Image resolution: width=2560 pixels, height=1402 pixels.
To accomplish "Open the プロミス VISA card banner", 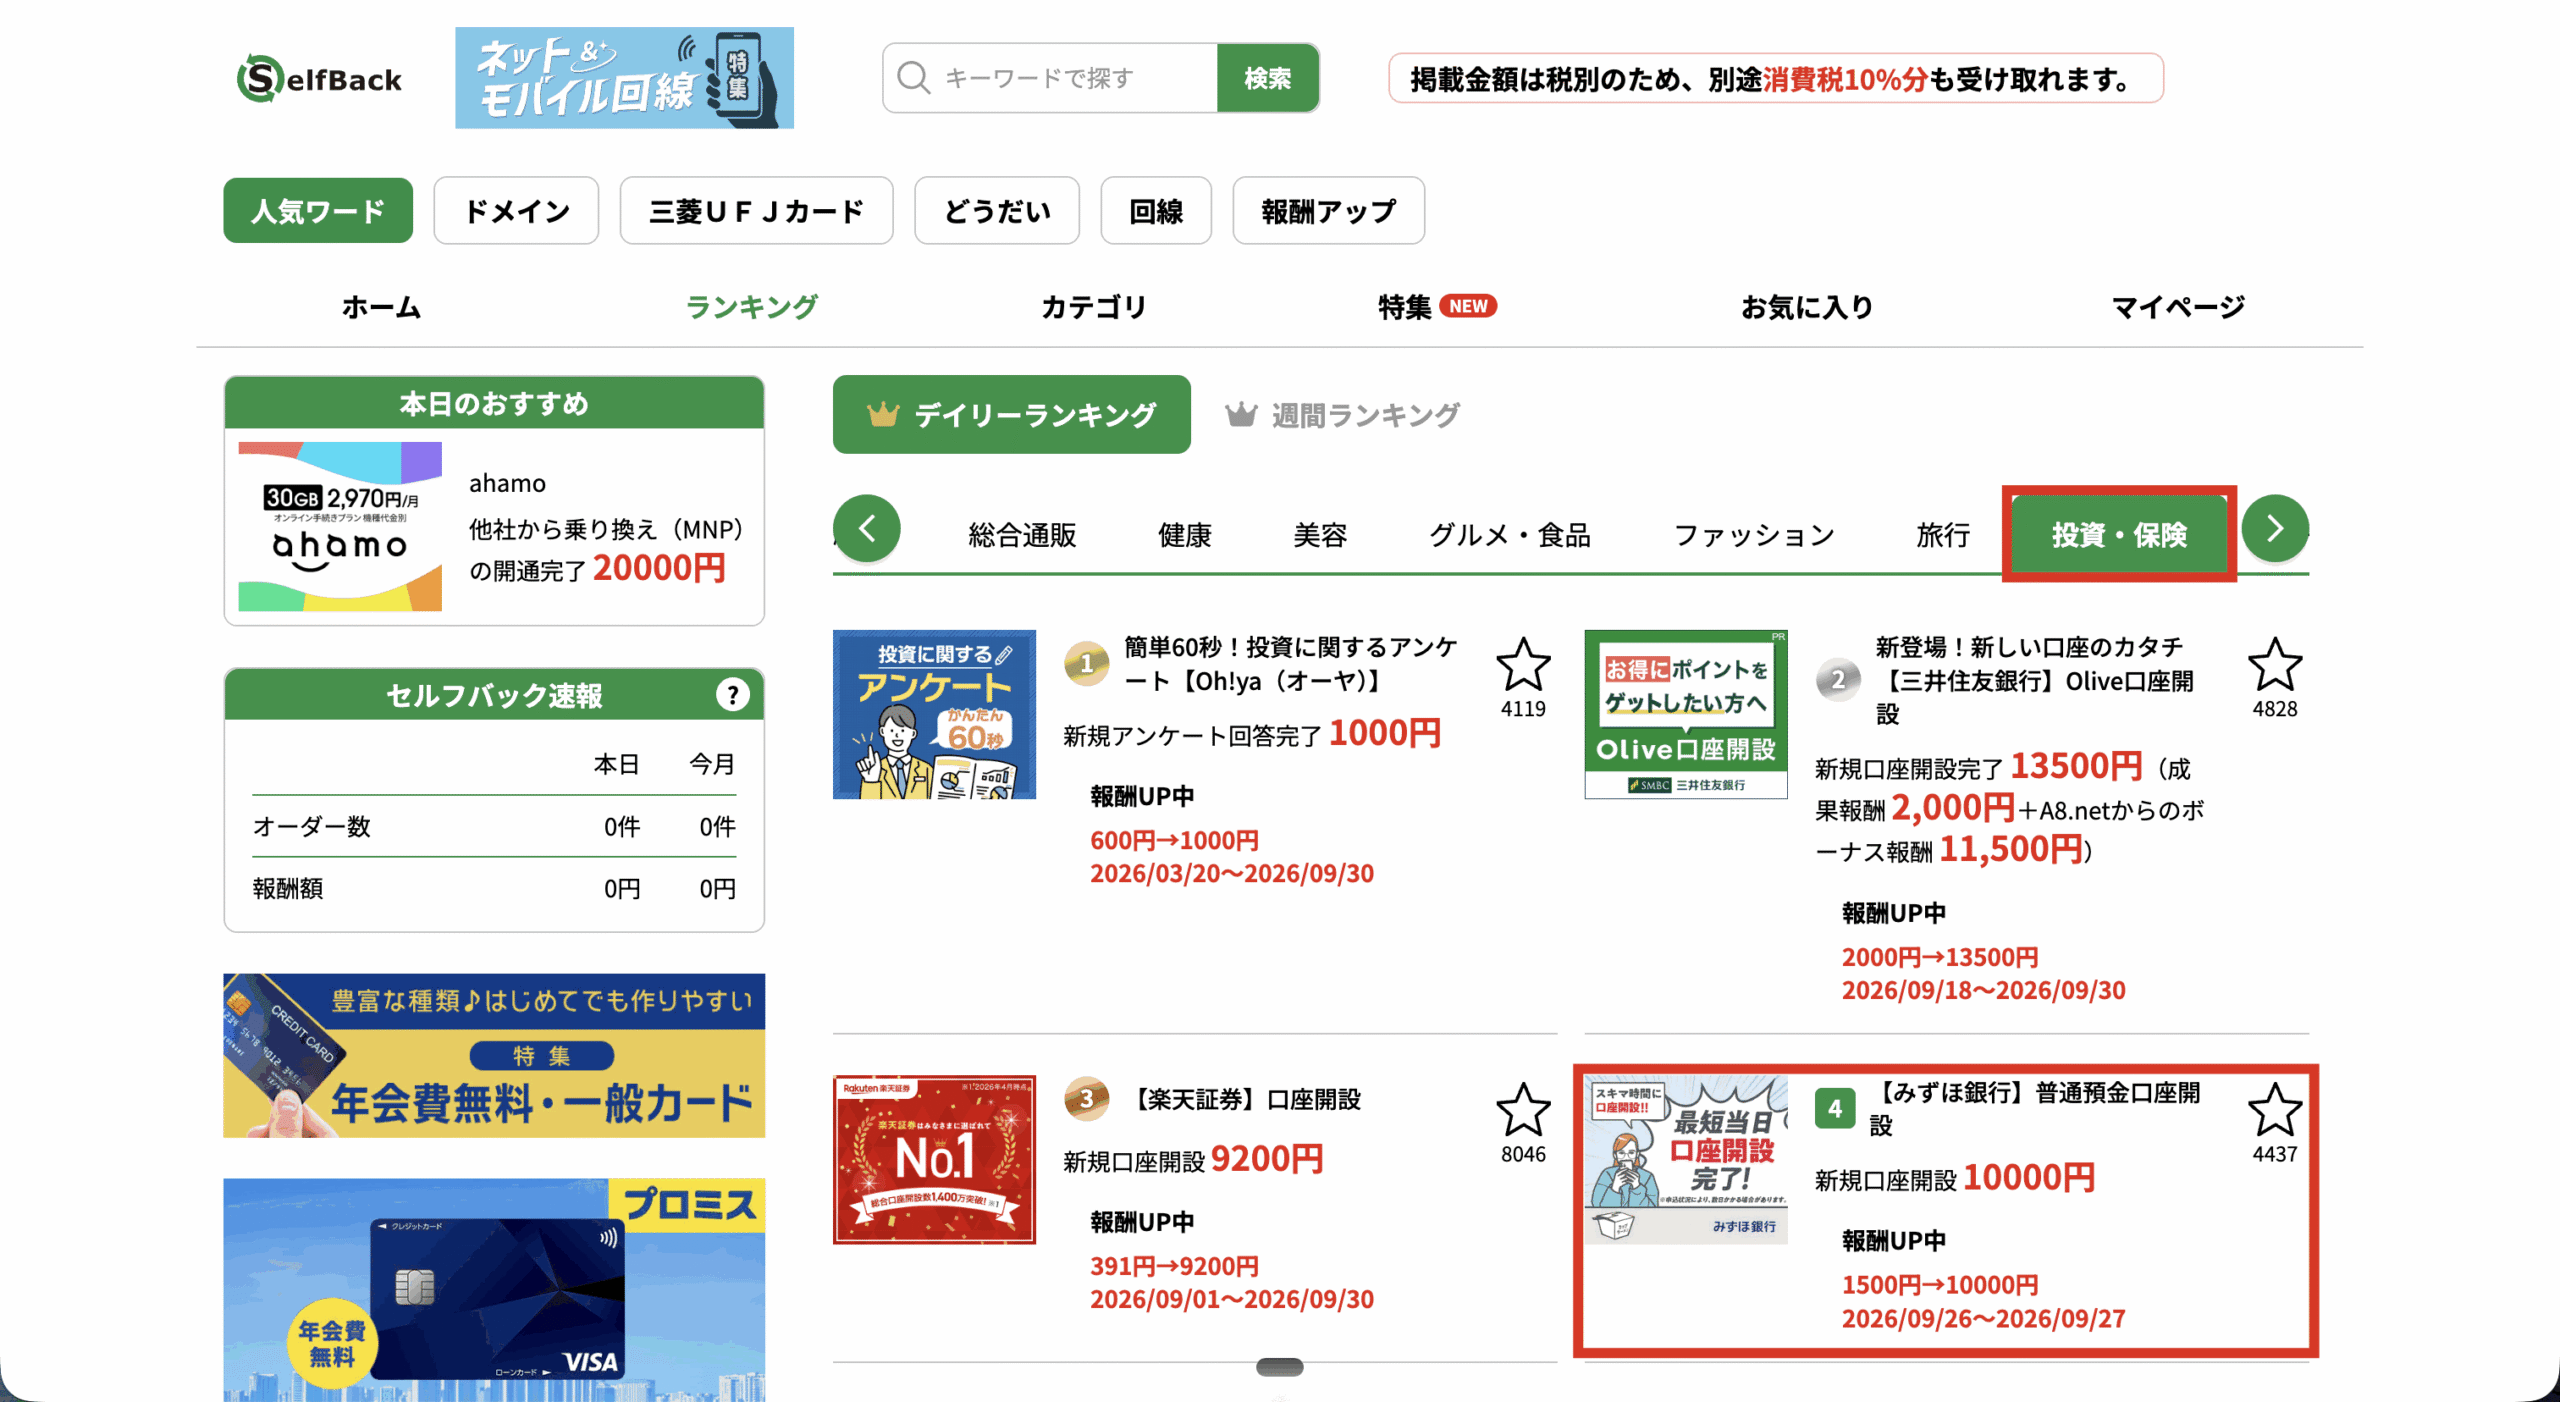I will (494, 1290).
